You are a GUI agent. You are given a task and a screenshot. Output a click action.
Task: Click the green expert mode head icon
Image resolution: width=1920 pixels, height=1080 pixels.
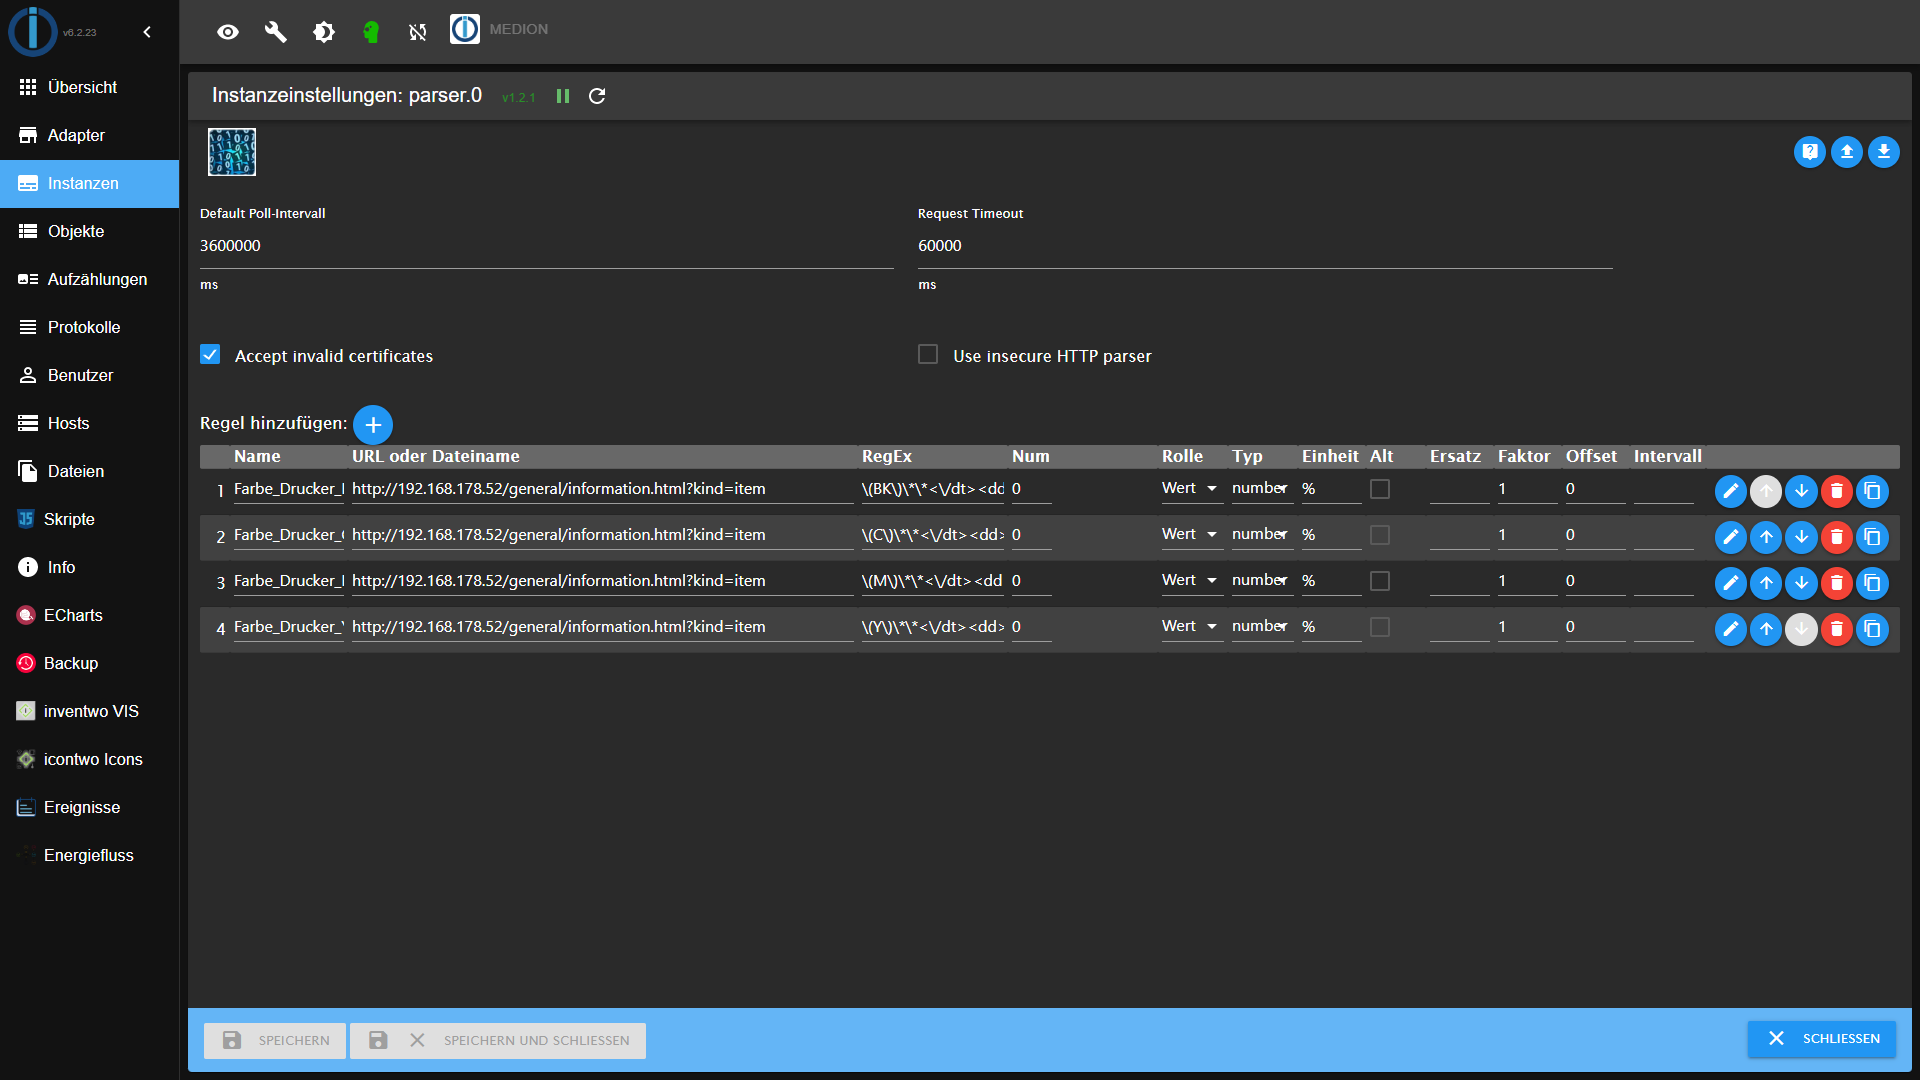click(x=371, y=32)
